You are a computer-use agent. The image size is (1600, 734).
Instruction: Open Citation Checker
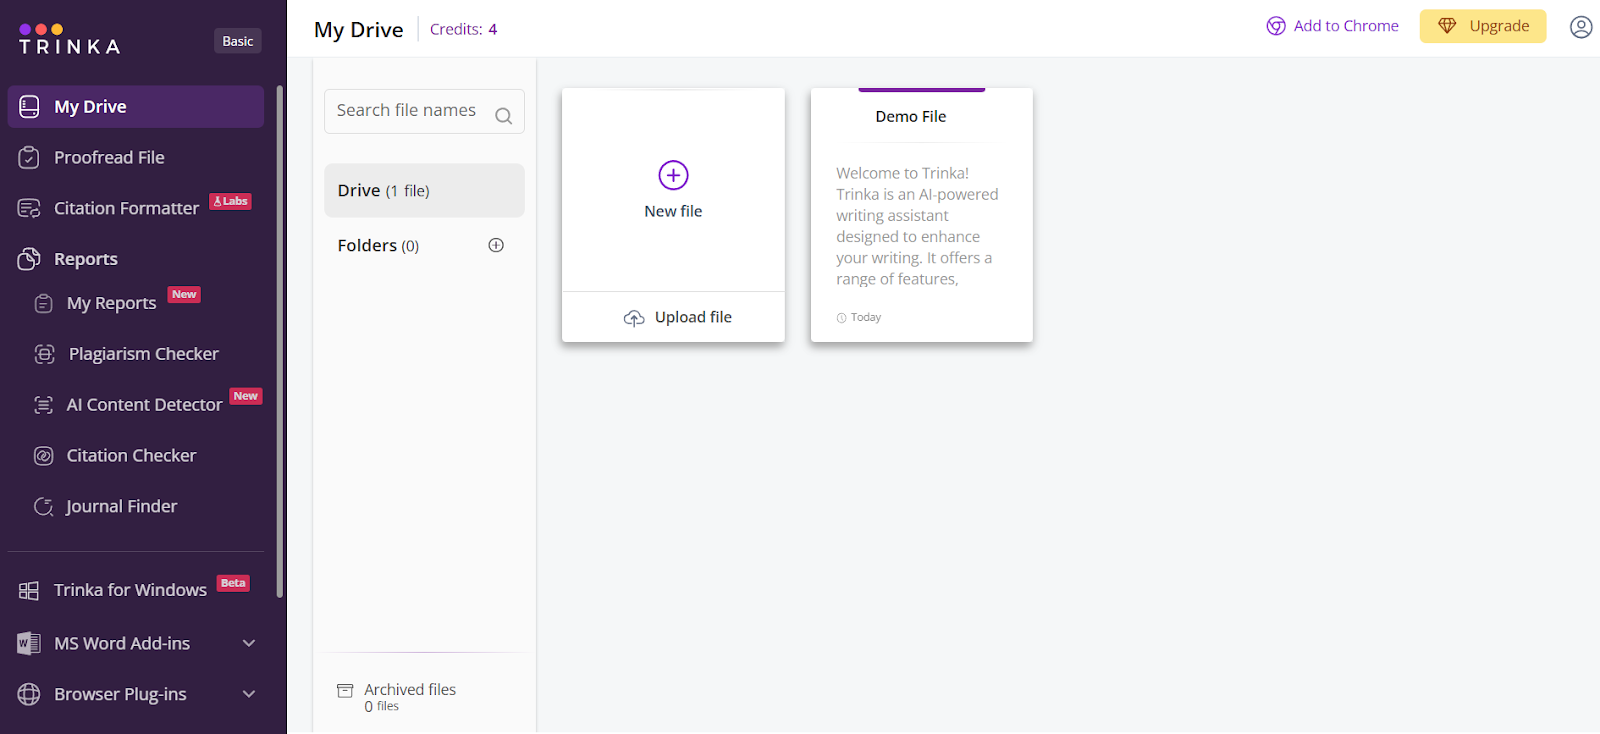coord(131,456)
